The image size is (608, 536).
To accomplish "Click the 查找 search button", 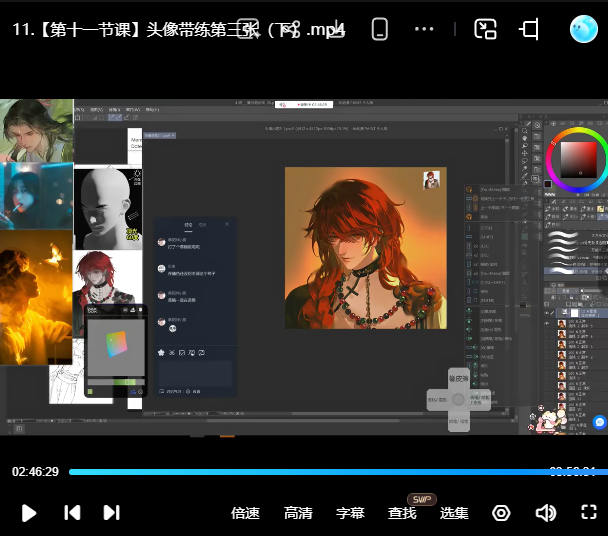I will click(x=402, y=513).
